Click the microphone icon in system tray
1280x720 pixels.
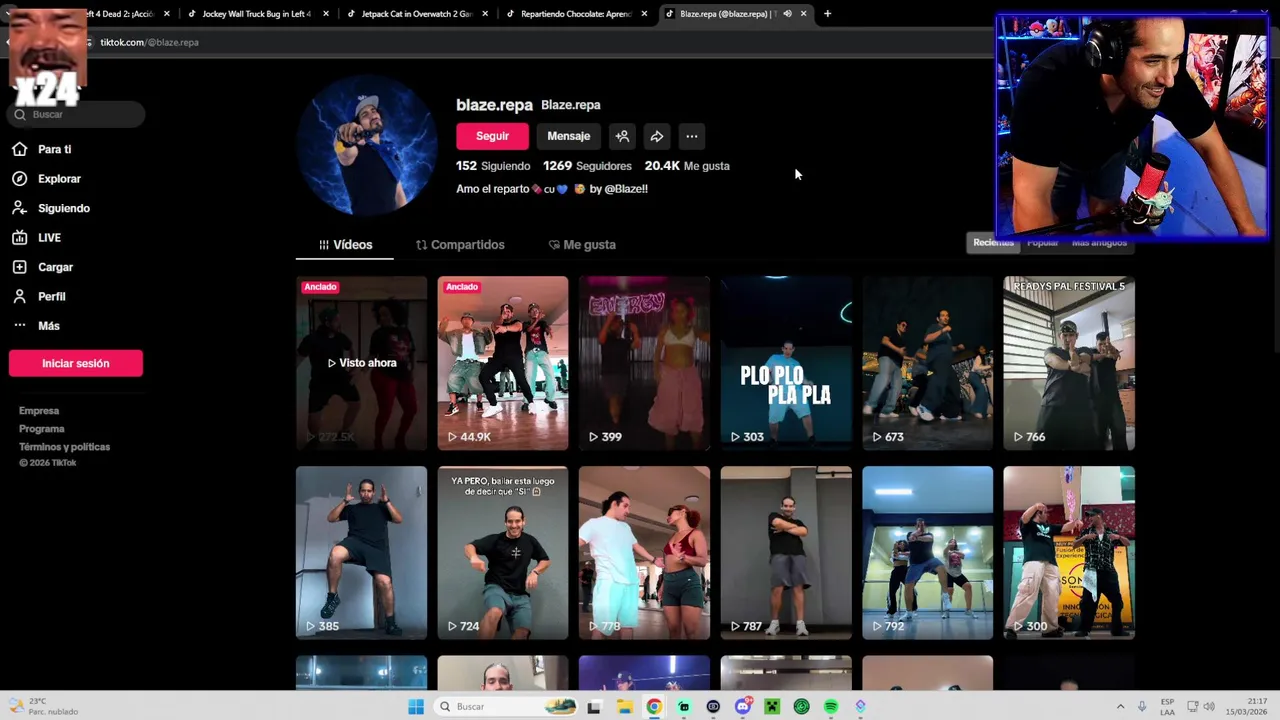(x=1142, y=707)
